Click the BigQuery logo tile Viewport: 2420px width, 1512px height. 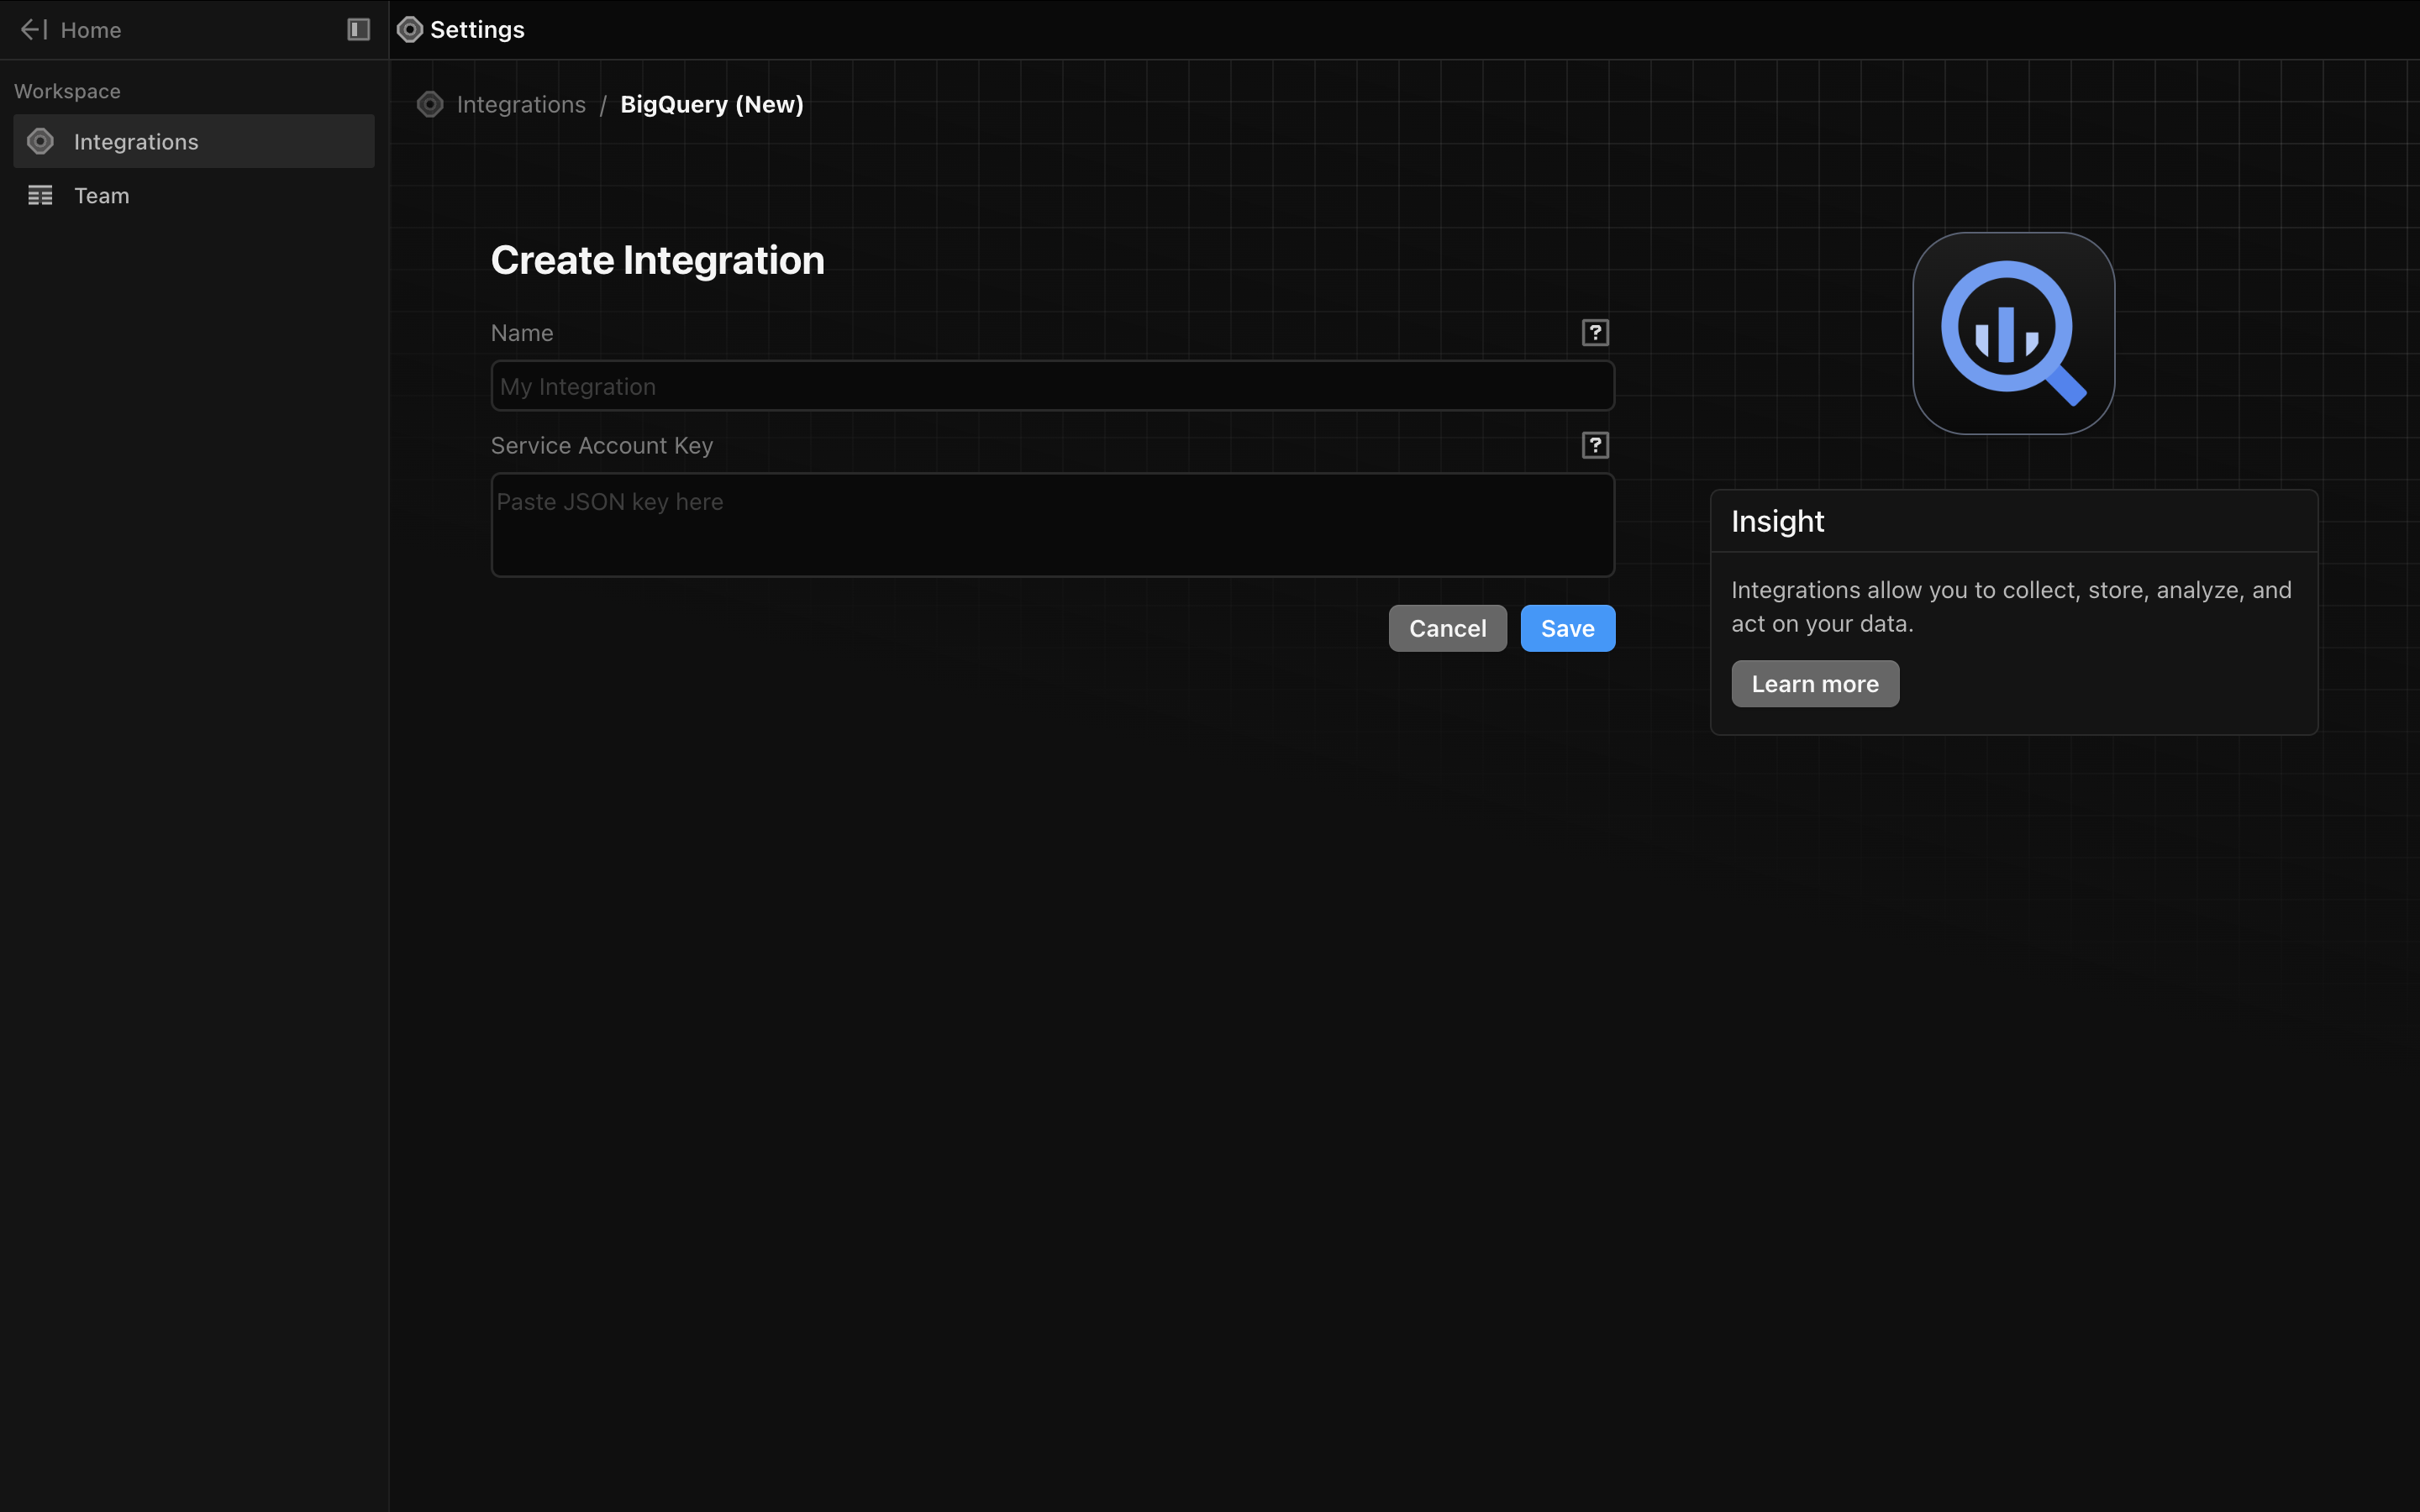pyautogui.click(x=2013, y=334)
